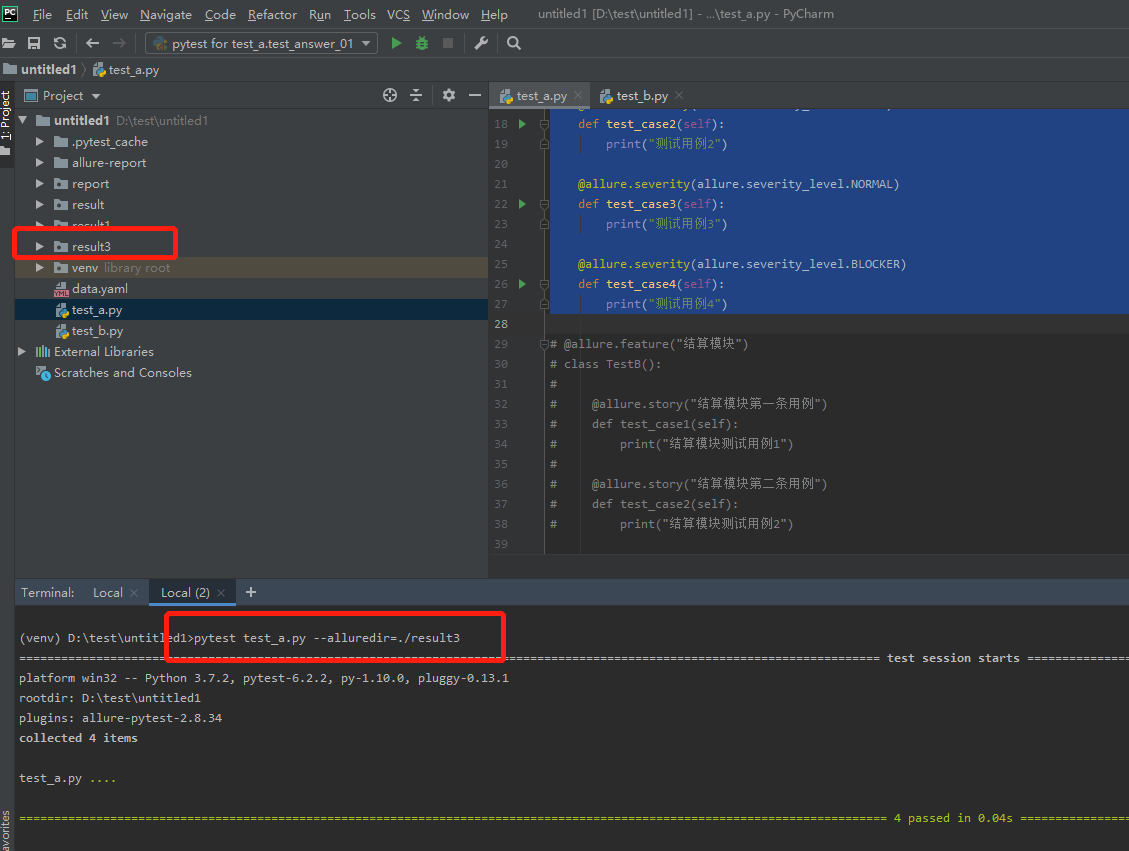Run test_case3 via gutter arrow line 22
This screenshot has height=851, width=1129.
(523, 204)
